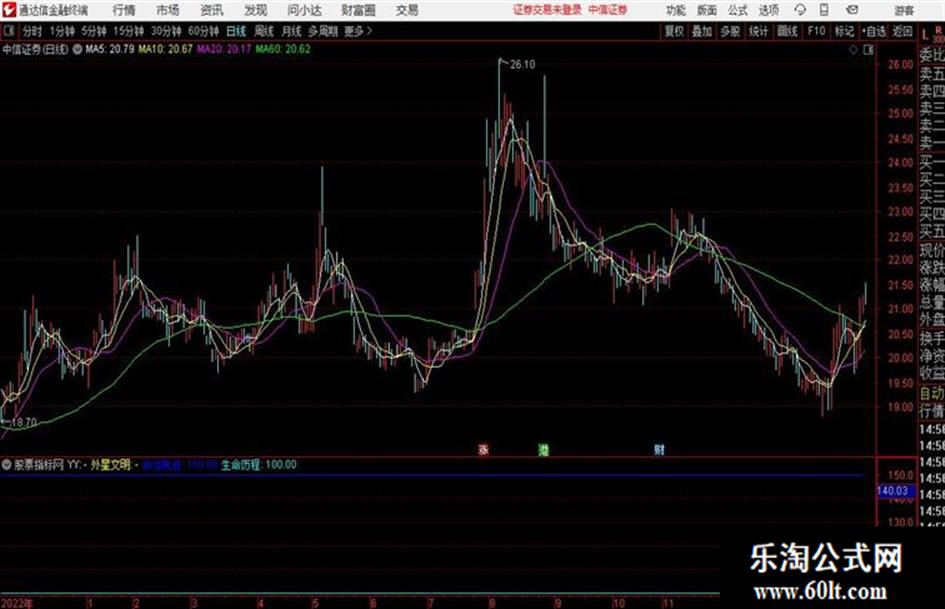Toggle the 自选 watchlist button
This screenshot has width=945, height=609.
[x=874, y=31]
